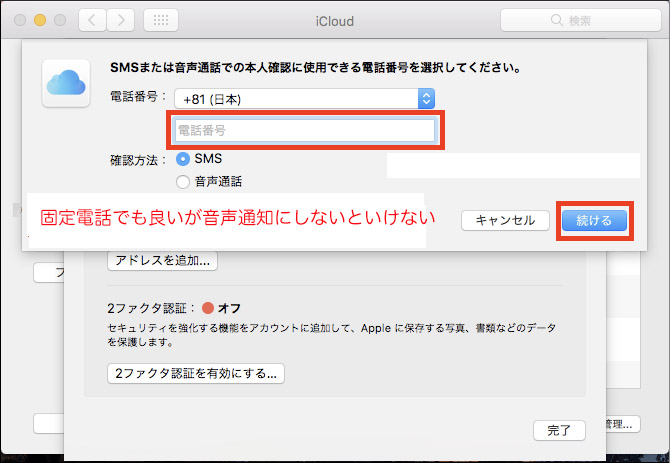
Task: Select the SMS verification option
Action: click(x=183, y=159)
